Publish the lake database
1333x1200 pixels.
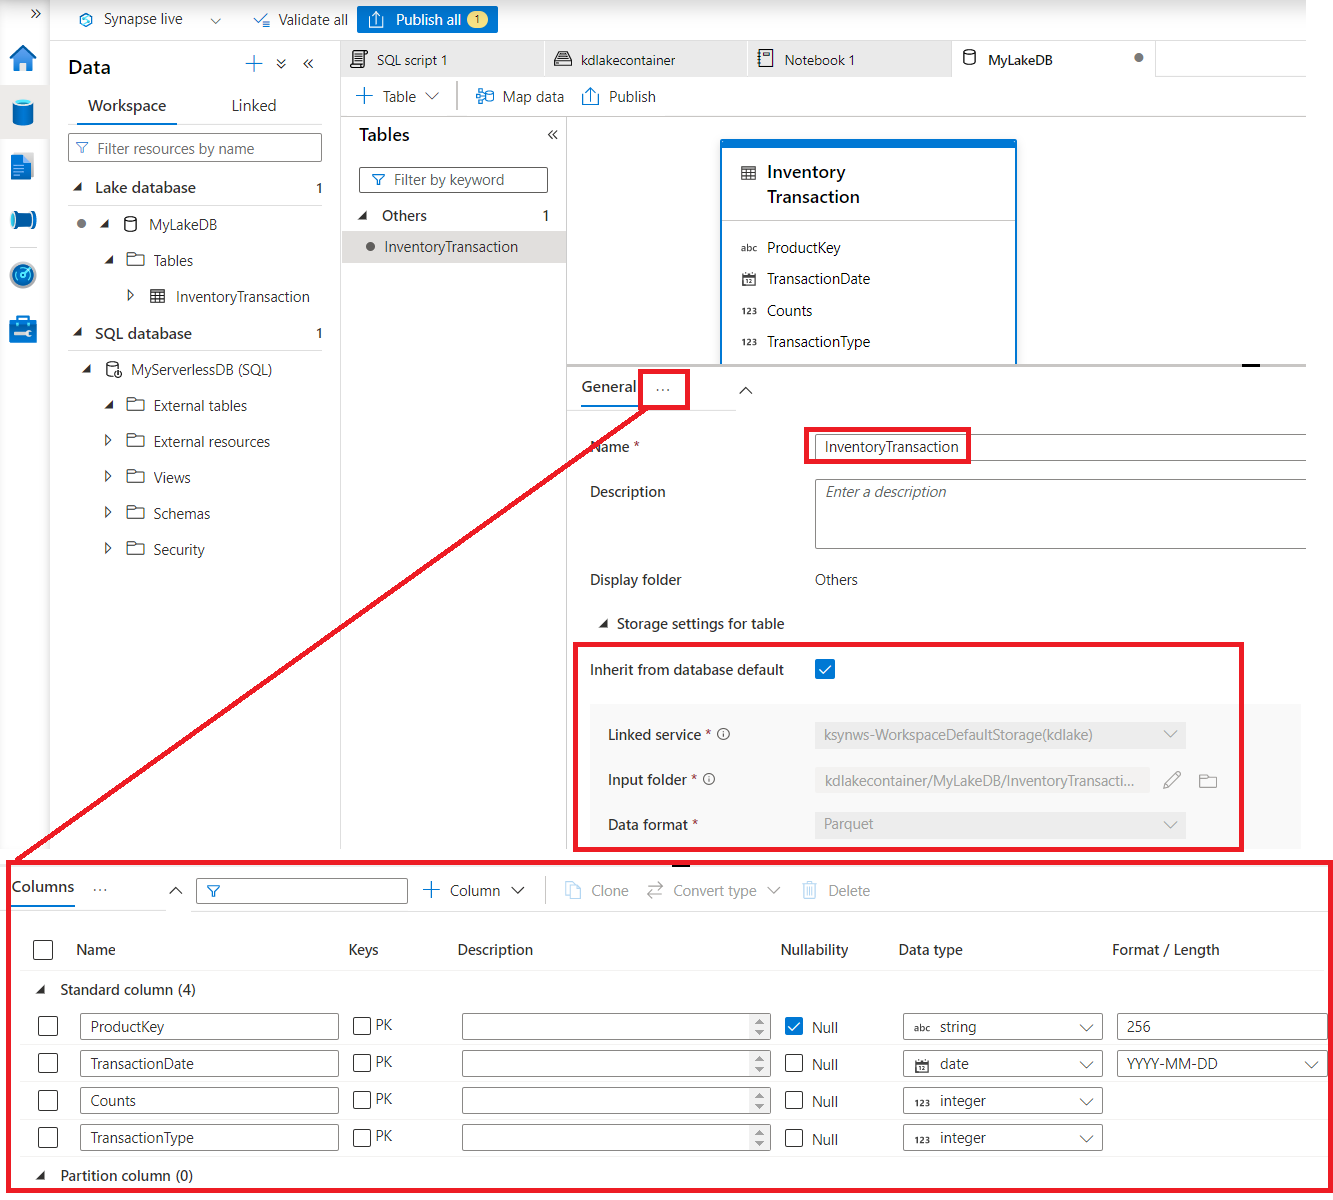619,96
